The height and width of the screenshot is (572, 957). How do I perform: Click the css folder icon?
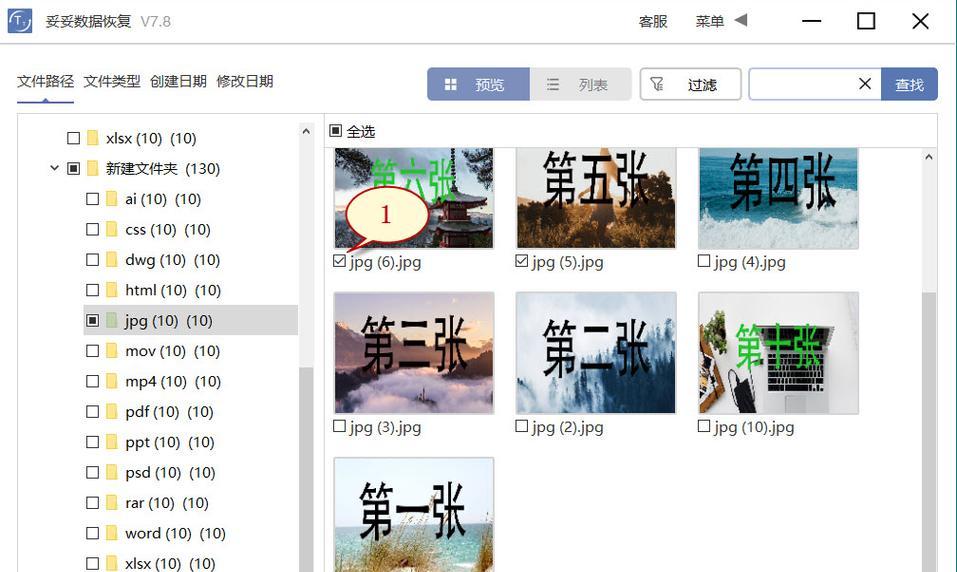[112, 229]
